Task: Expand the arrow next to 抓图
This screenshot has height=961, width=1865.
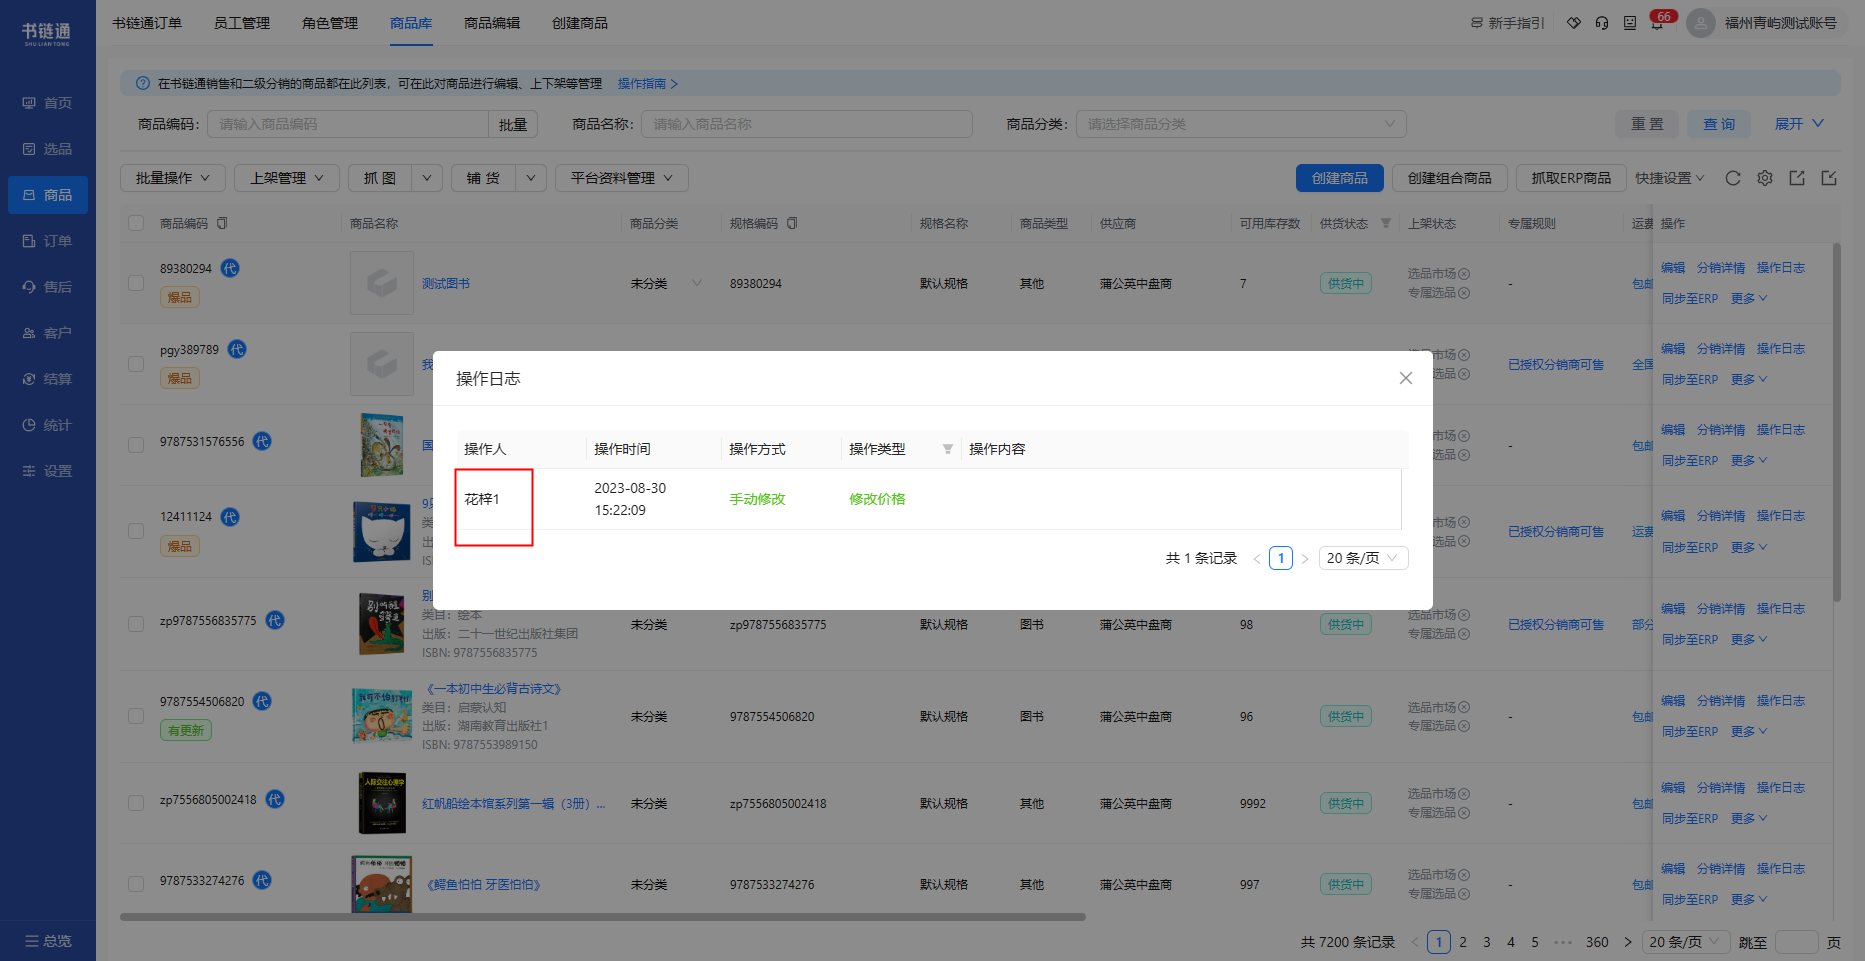Action: [x=427, y=178]
